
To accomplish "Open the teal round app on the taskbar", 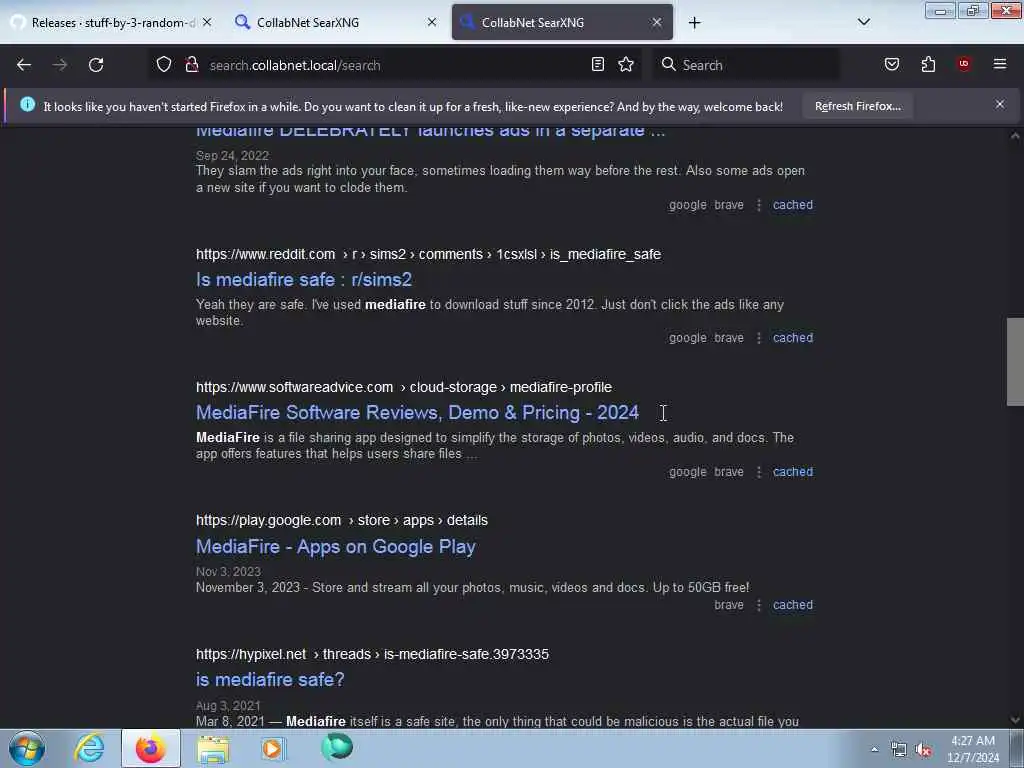I will click(337, 747).
